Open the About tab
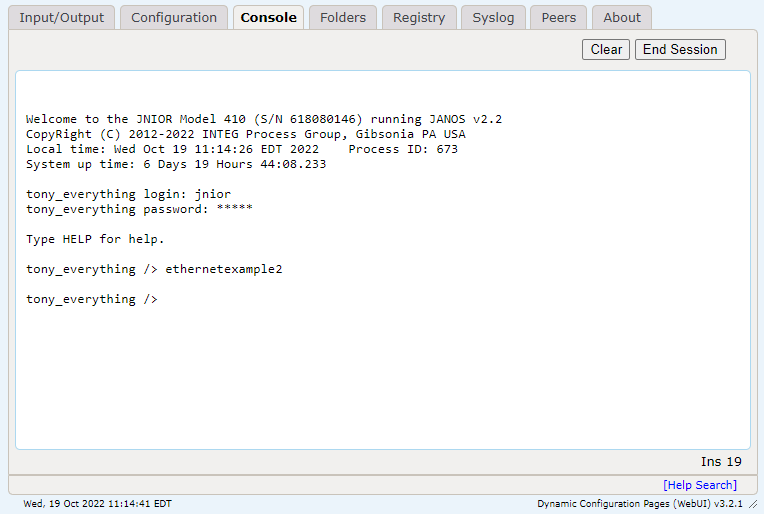The height and width of the screenshot is (514, 764). (621, 18)
